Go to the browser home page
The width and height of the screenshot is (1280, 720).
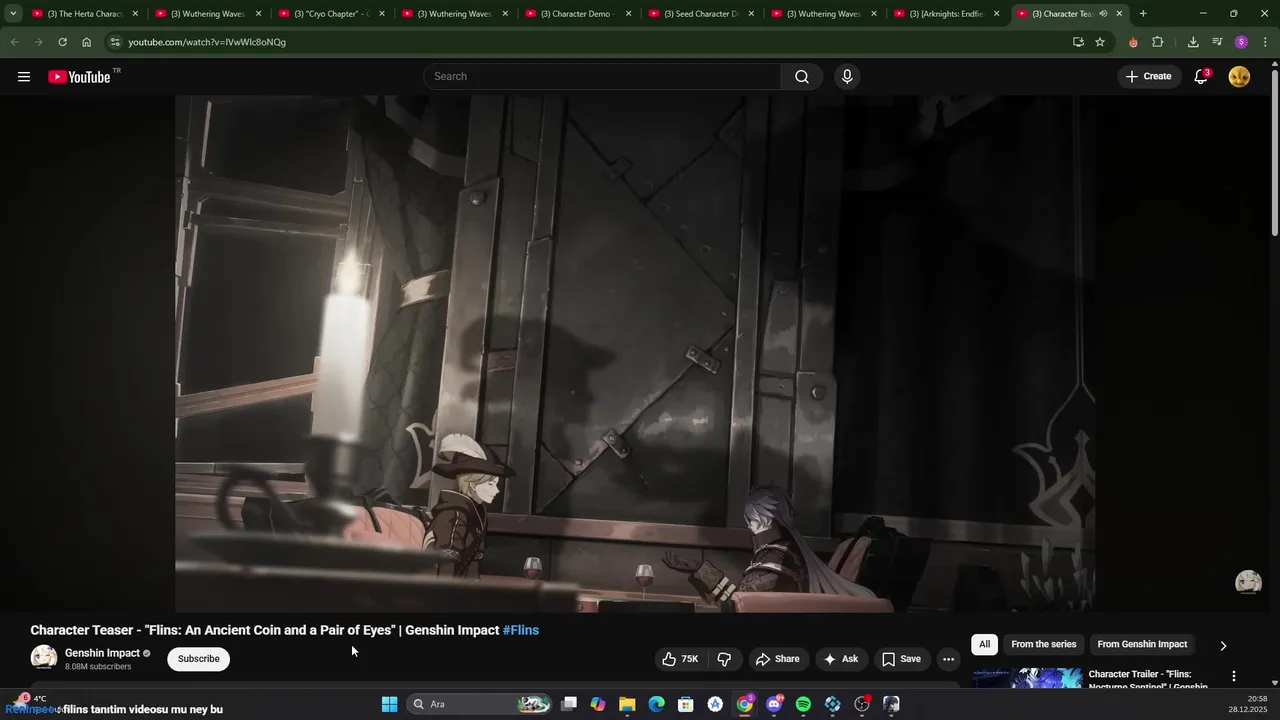click(x=87, y=42)
